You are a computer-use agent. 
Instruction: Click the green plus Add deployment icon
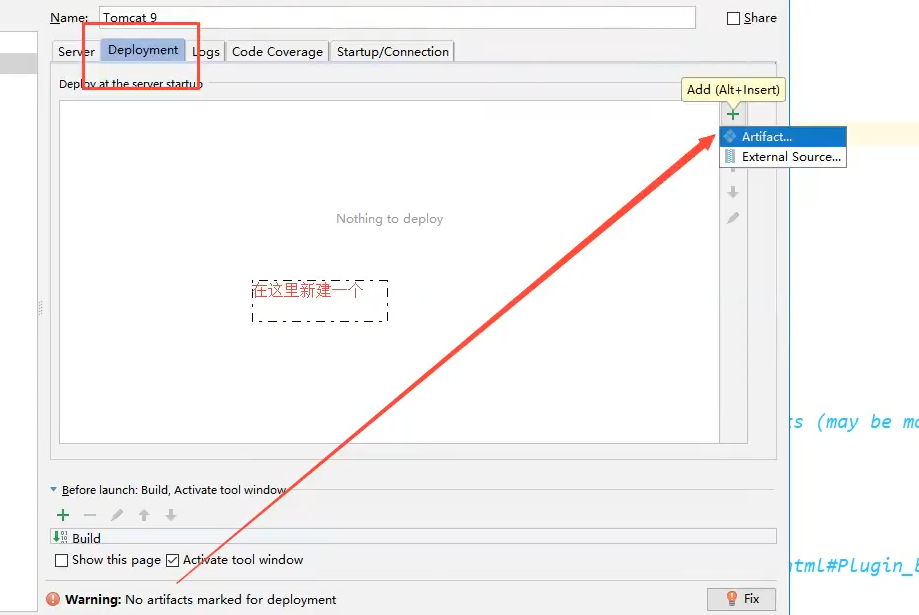(x=733, y=114)
